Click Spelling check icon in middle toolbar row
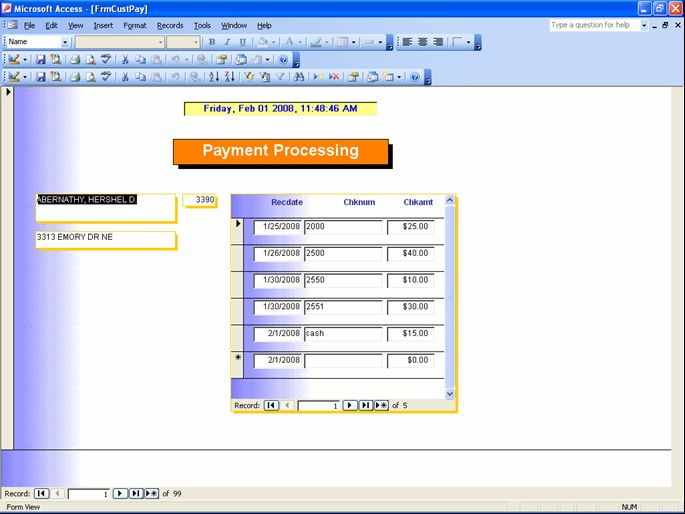The image size is (685, 514). [106, 59]
